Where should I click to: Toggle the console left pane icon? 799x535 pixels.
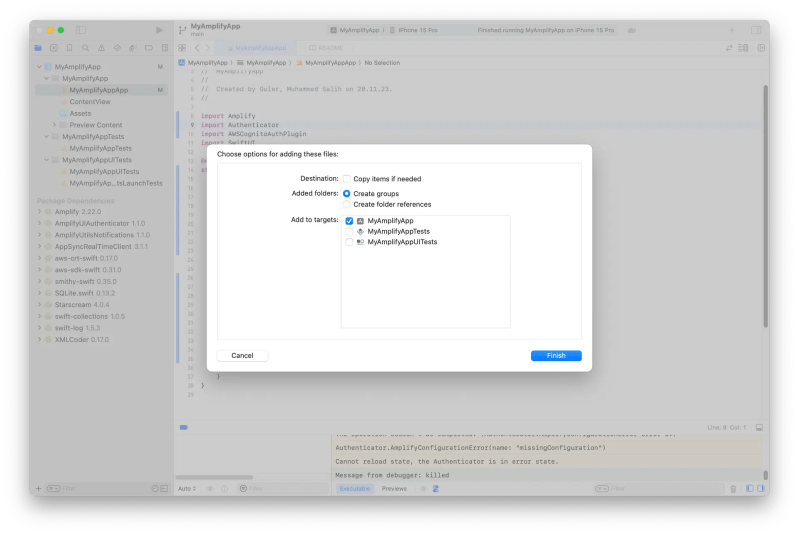click(x=750, y=489)
